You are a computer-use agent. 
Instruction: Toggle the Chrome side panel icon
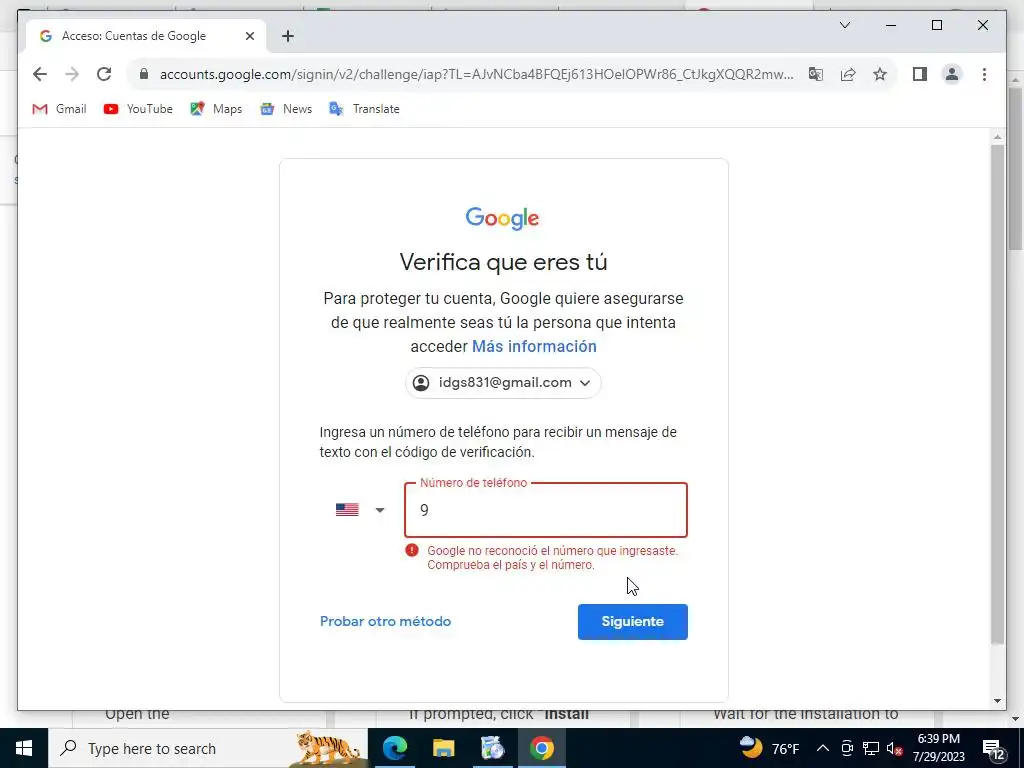(x=920, y=74)
